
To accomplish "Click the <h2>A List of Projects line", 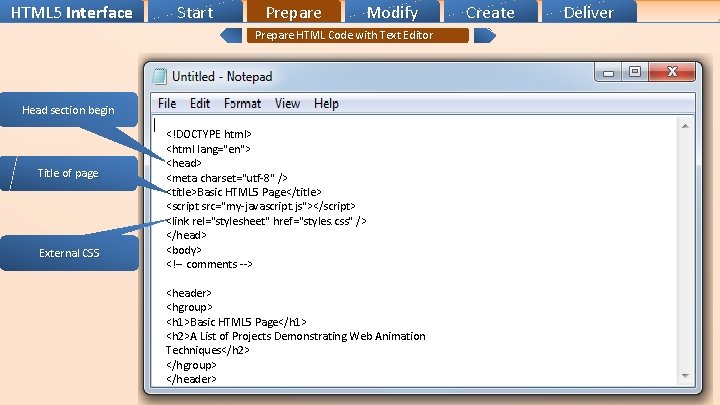I will 296,336.
